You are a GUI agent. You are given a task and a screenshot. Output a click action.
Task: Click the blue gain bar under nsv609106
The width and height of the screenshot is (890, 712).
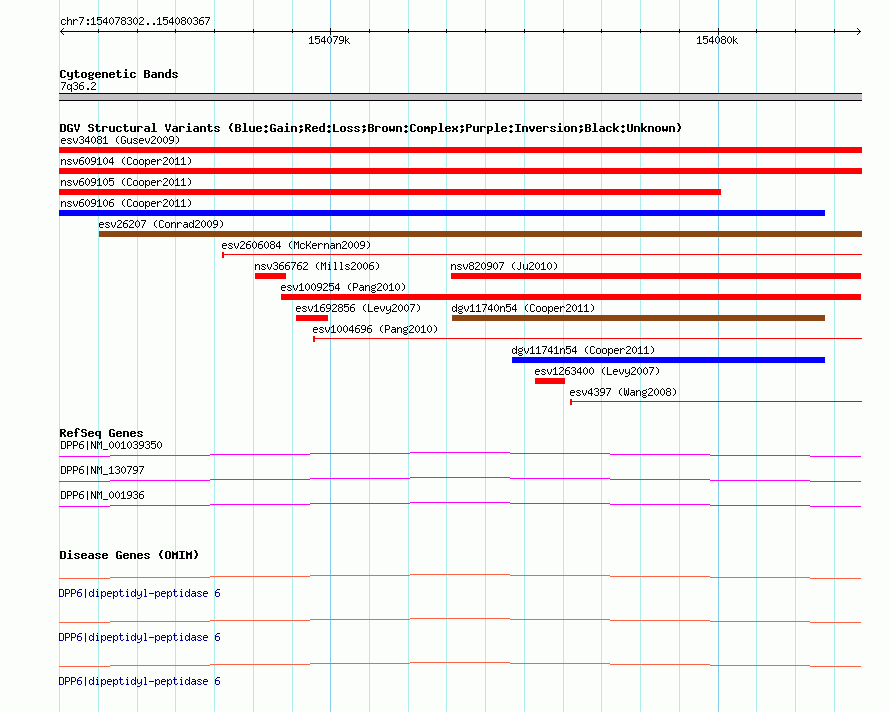point(442,213)
